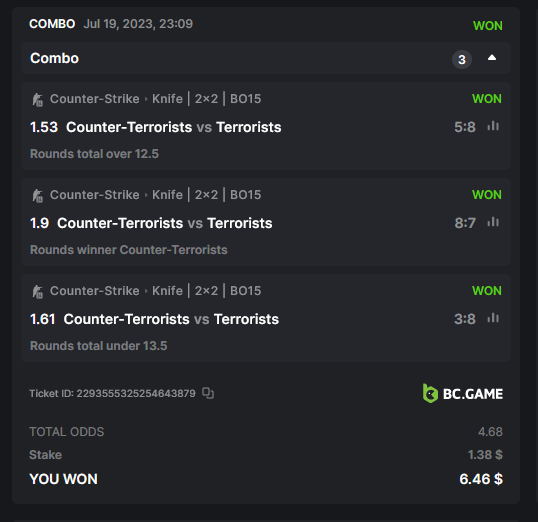Screen dimensions: 538x522
Task: Click 'Rounds winner Counter-Terrorists' market text
Action: click(129, 250)
